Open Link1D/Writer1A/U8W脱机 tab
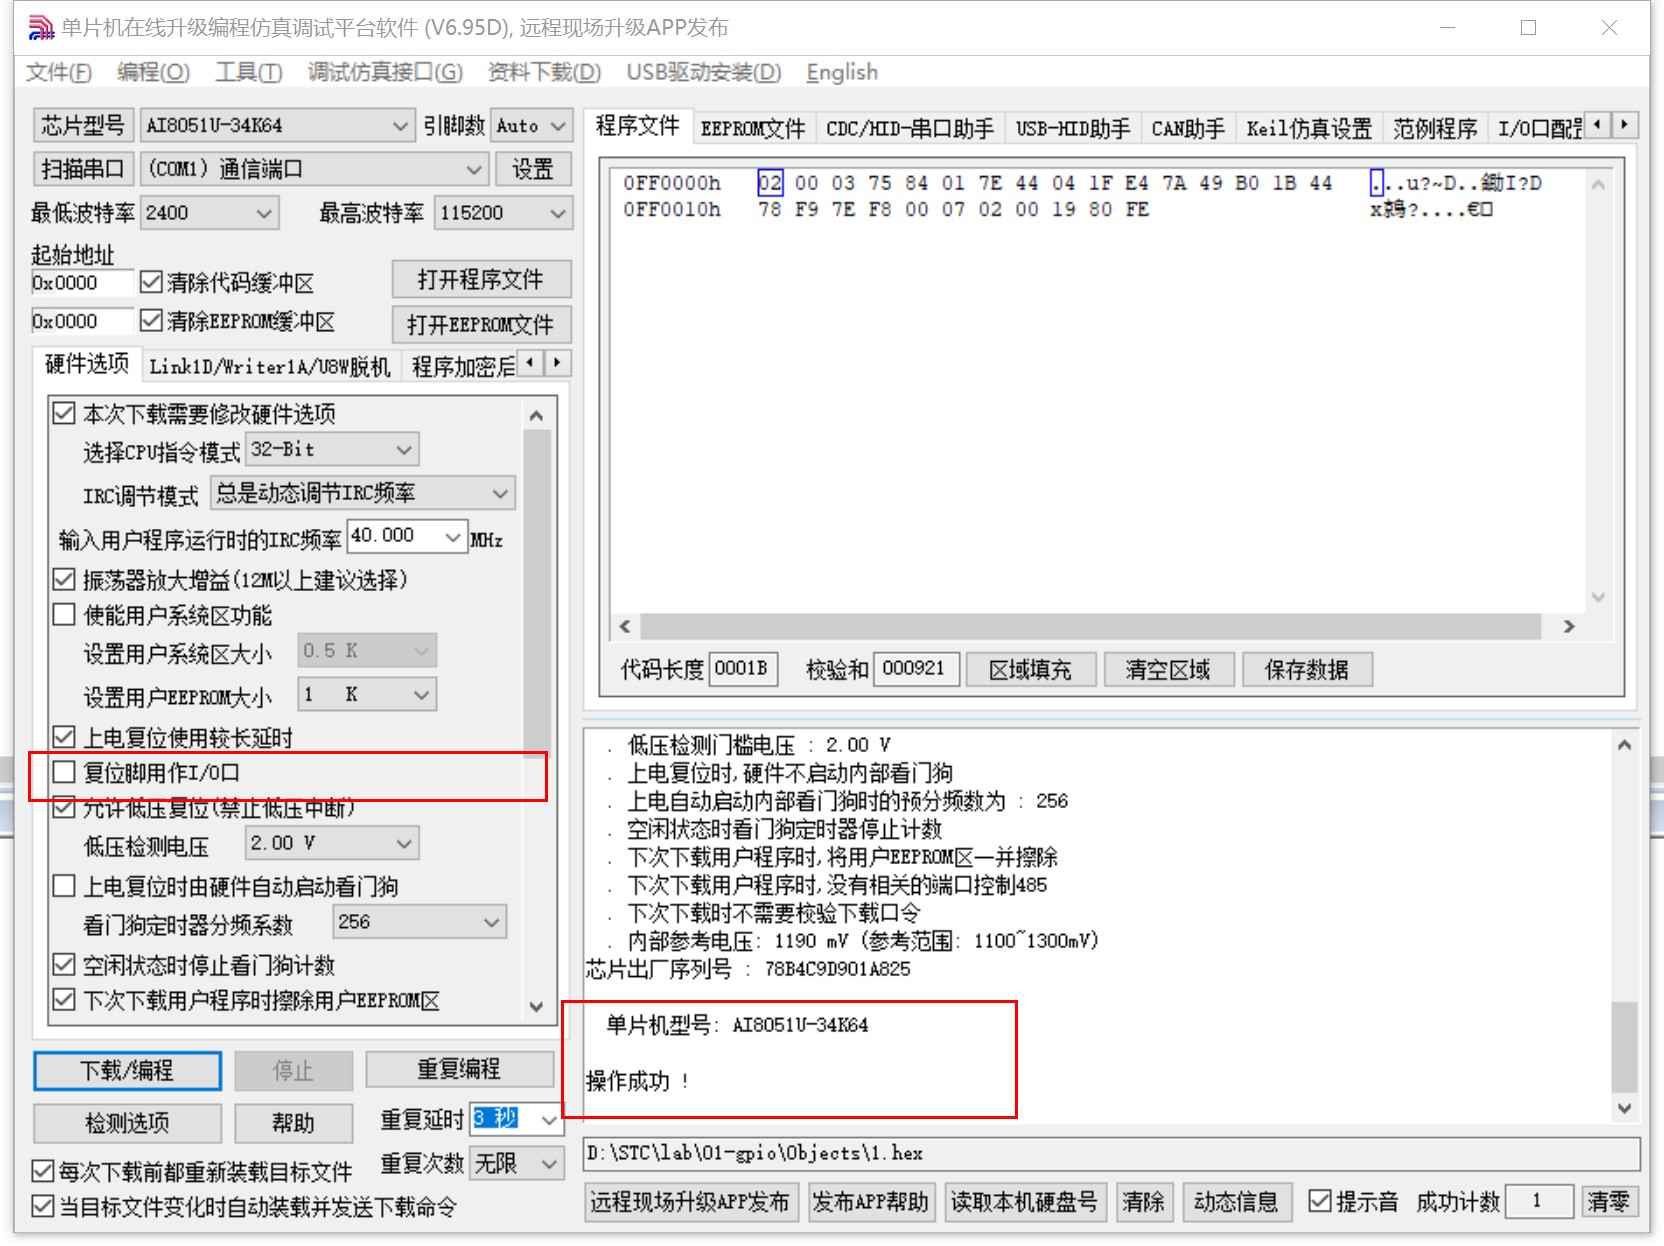Viewport: 1664px width, 1246px height. click(x=270, y=367)
